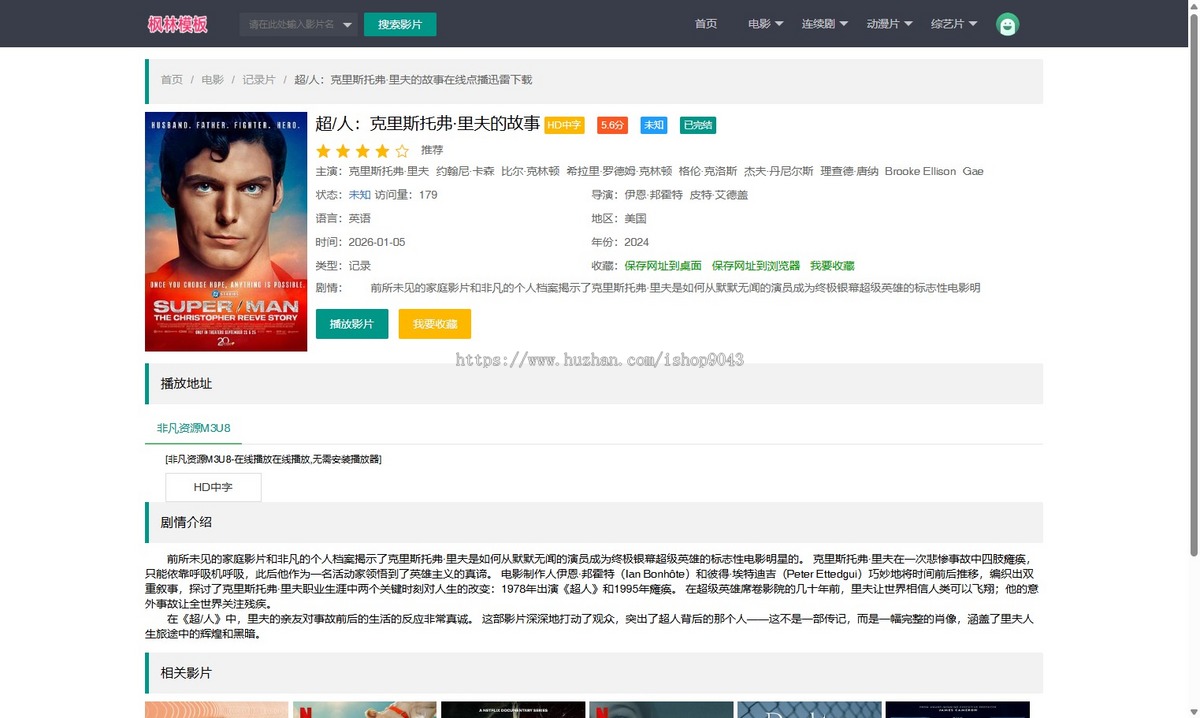The width and height of the screenshot is (1200, 718).
Task: Click the third rating star
Action: coord(362,151)
